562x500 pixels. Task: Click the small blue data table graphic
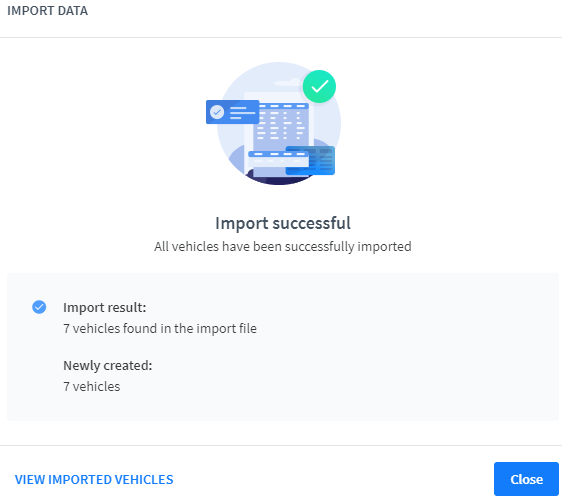click(310, 161)
